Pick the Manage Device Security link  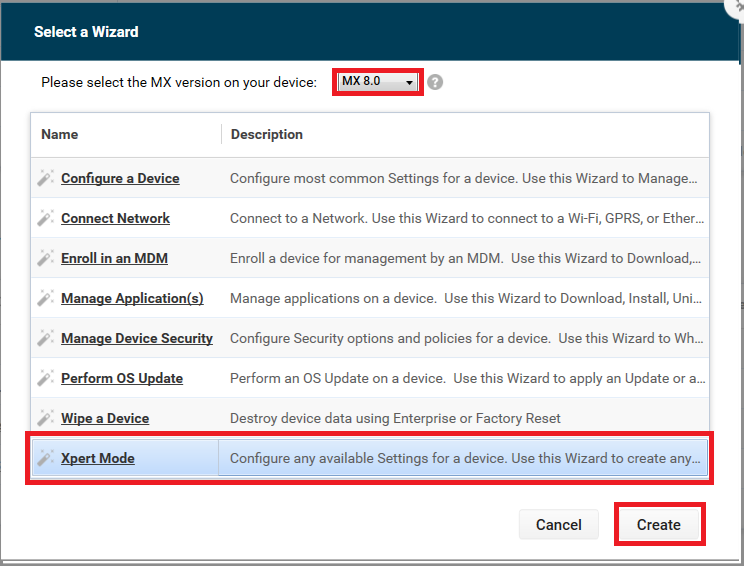pos(137,338)
